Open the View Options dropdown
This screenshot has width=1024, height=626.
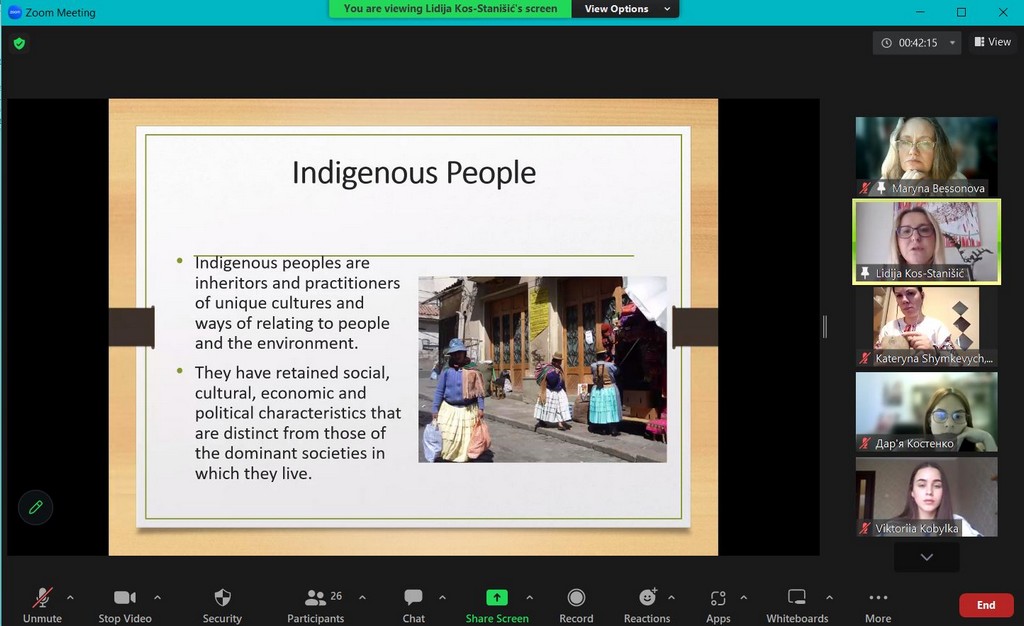point(624,9)
